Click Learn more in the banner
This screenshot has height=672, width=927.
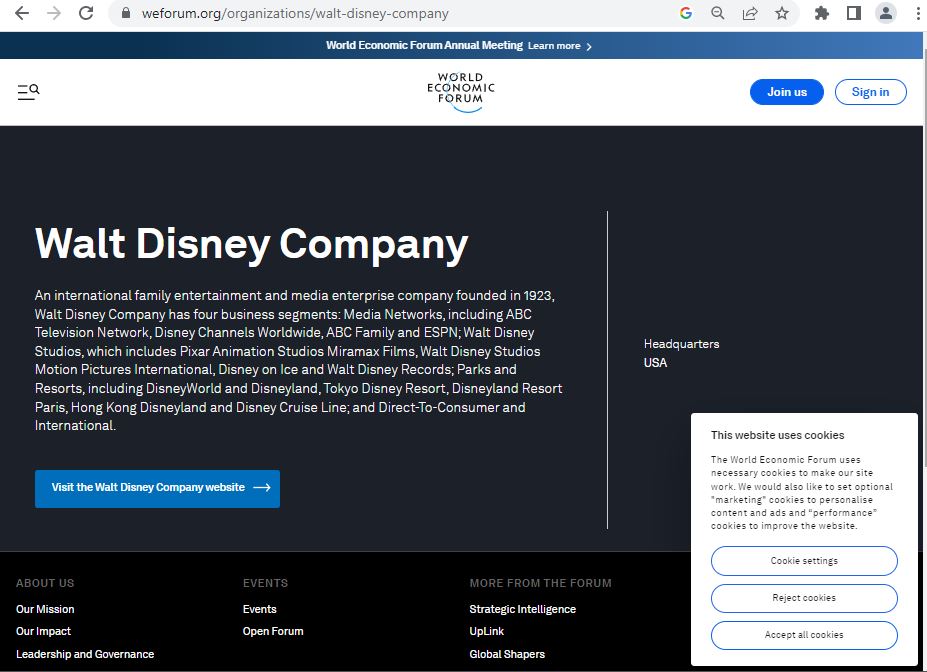click(x=554, y=46)
